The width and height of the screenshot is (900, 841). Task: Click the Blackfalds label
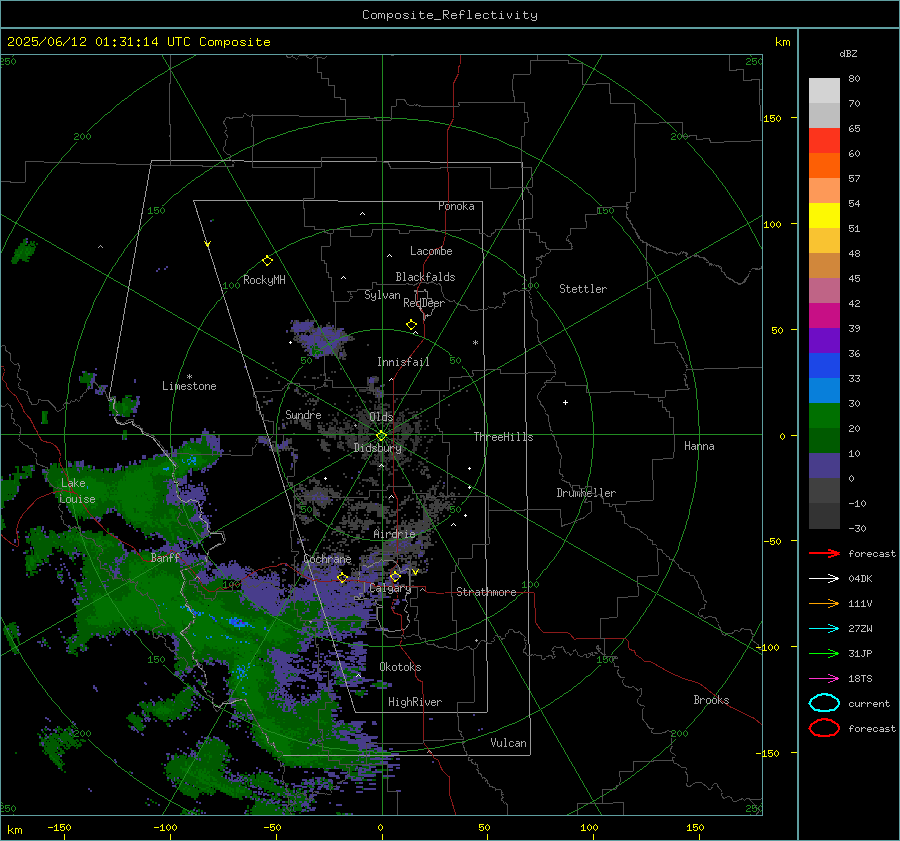click(425, 277)
